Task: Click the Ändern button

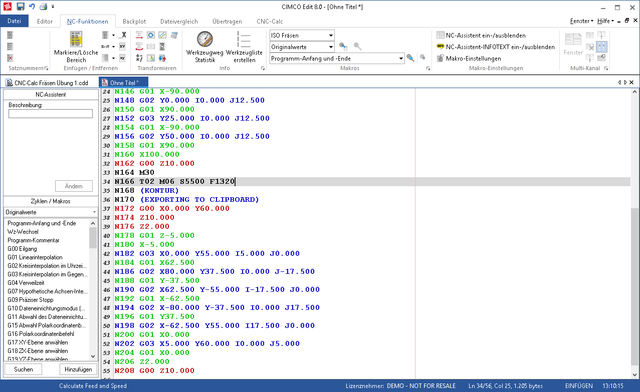Action: tap(73, 186)
